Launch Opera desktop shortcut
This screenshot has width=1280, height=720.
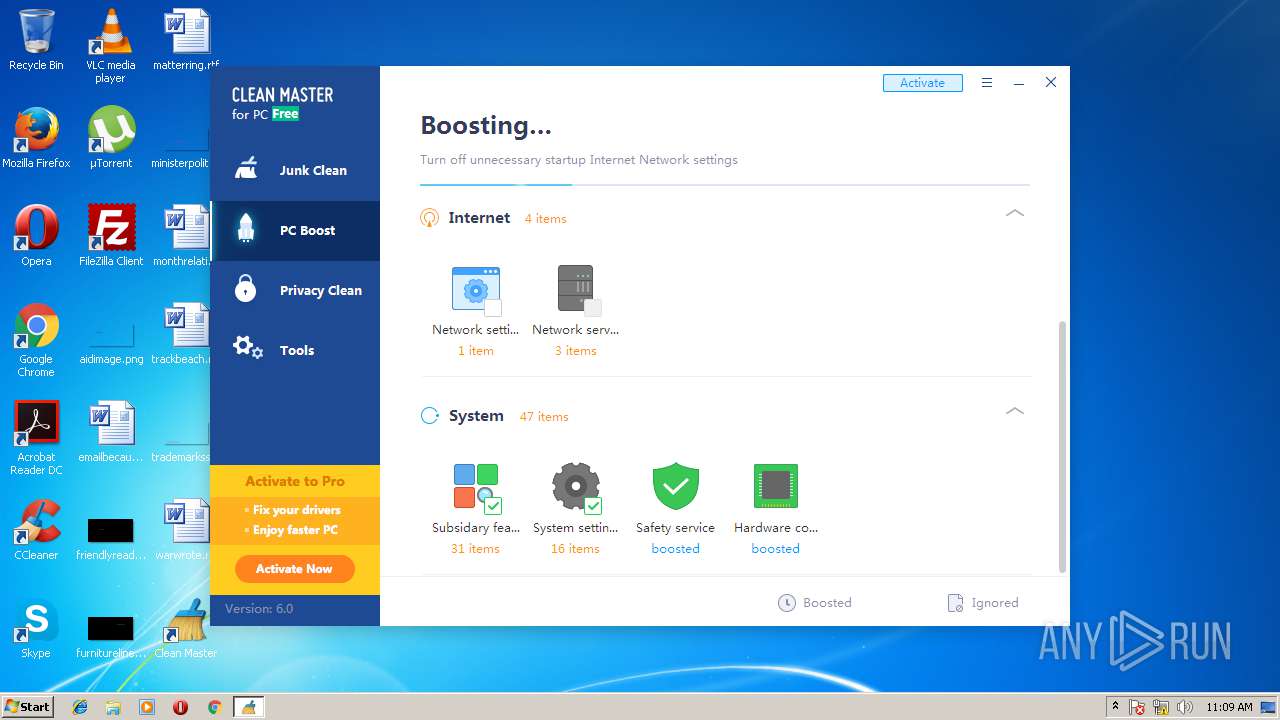point(36,236)
